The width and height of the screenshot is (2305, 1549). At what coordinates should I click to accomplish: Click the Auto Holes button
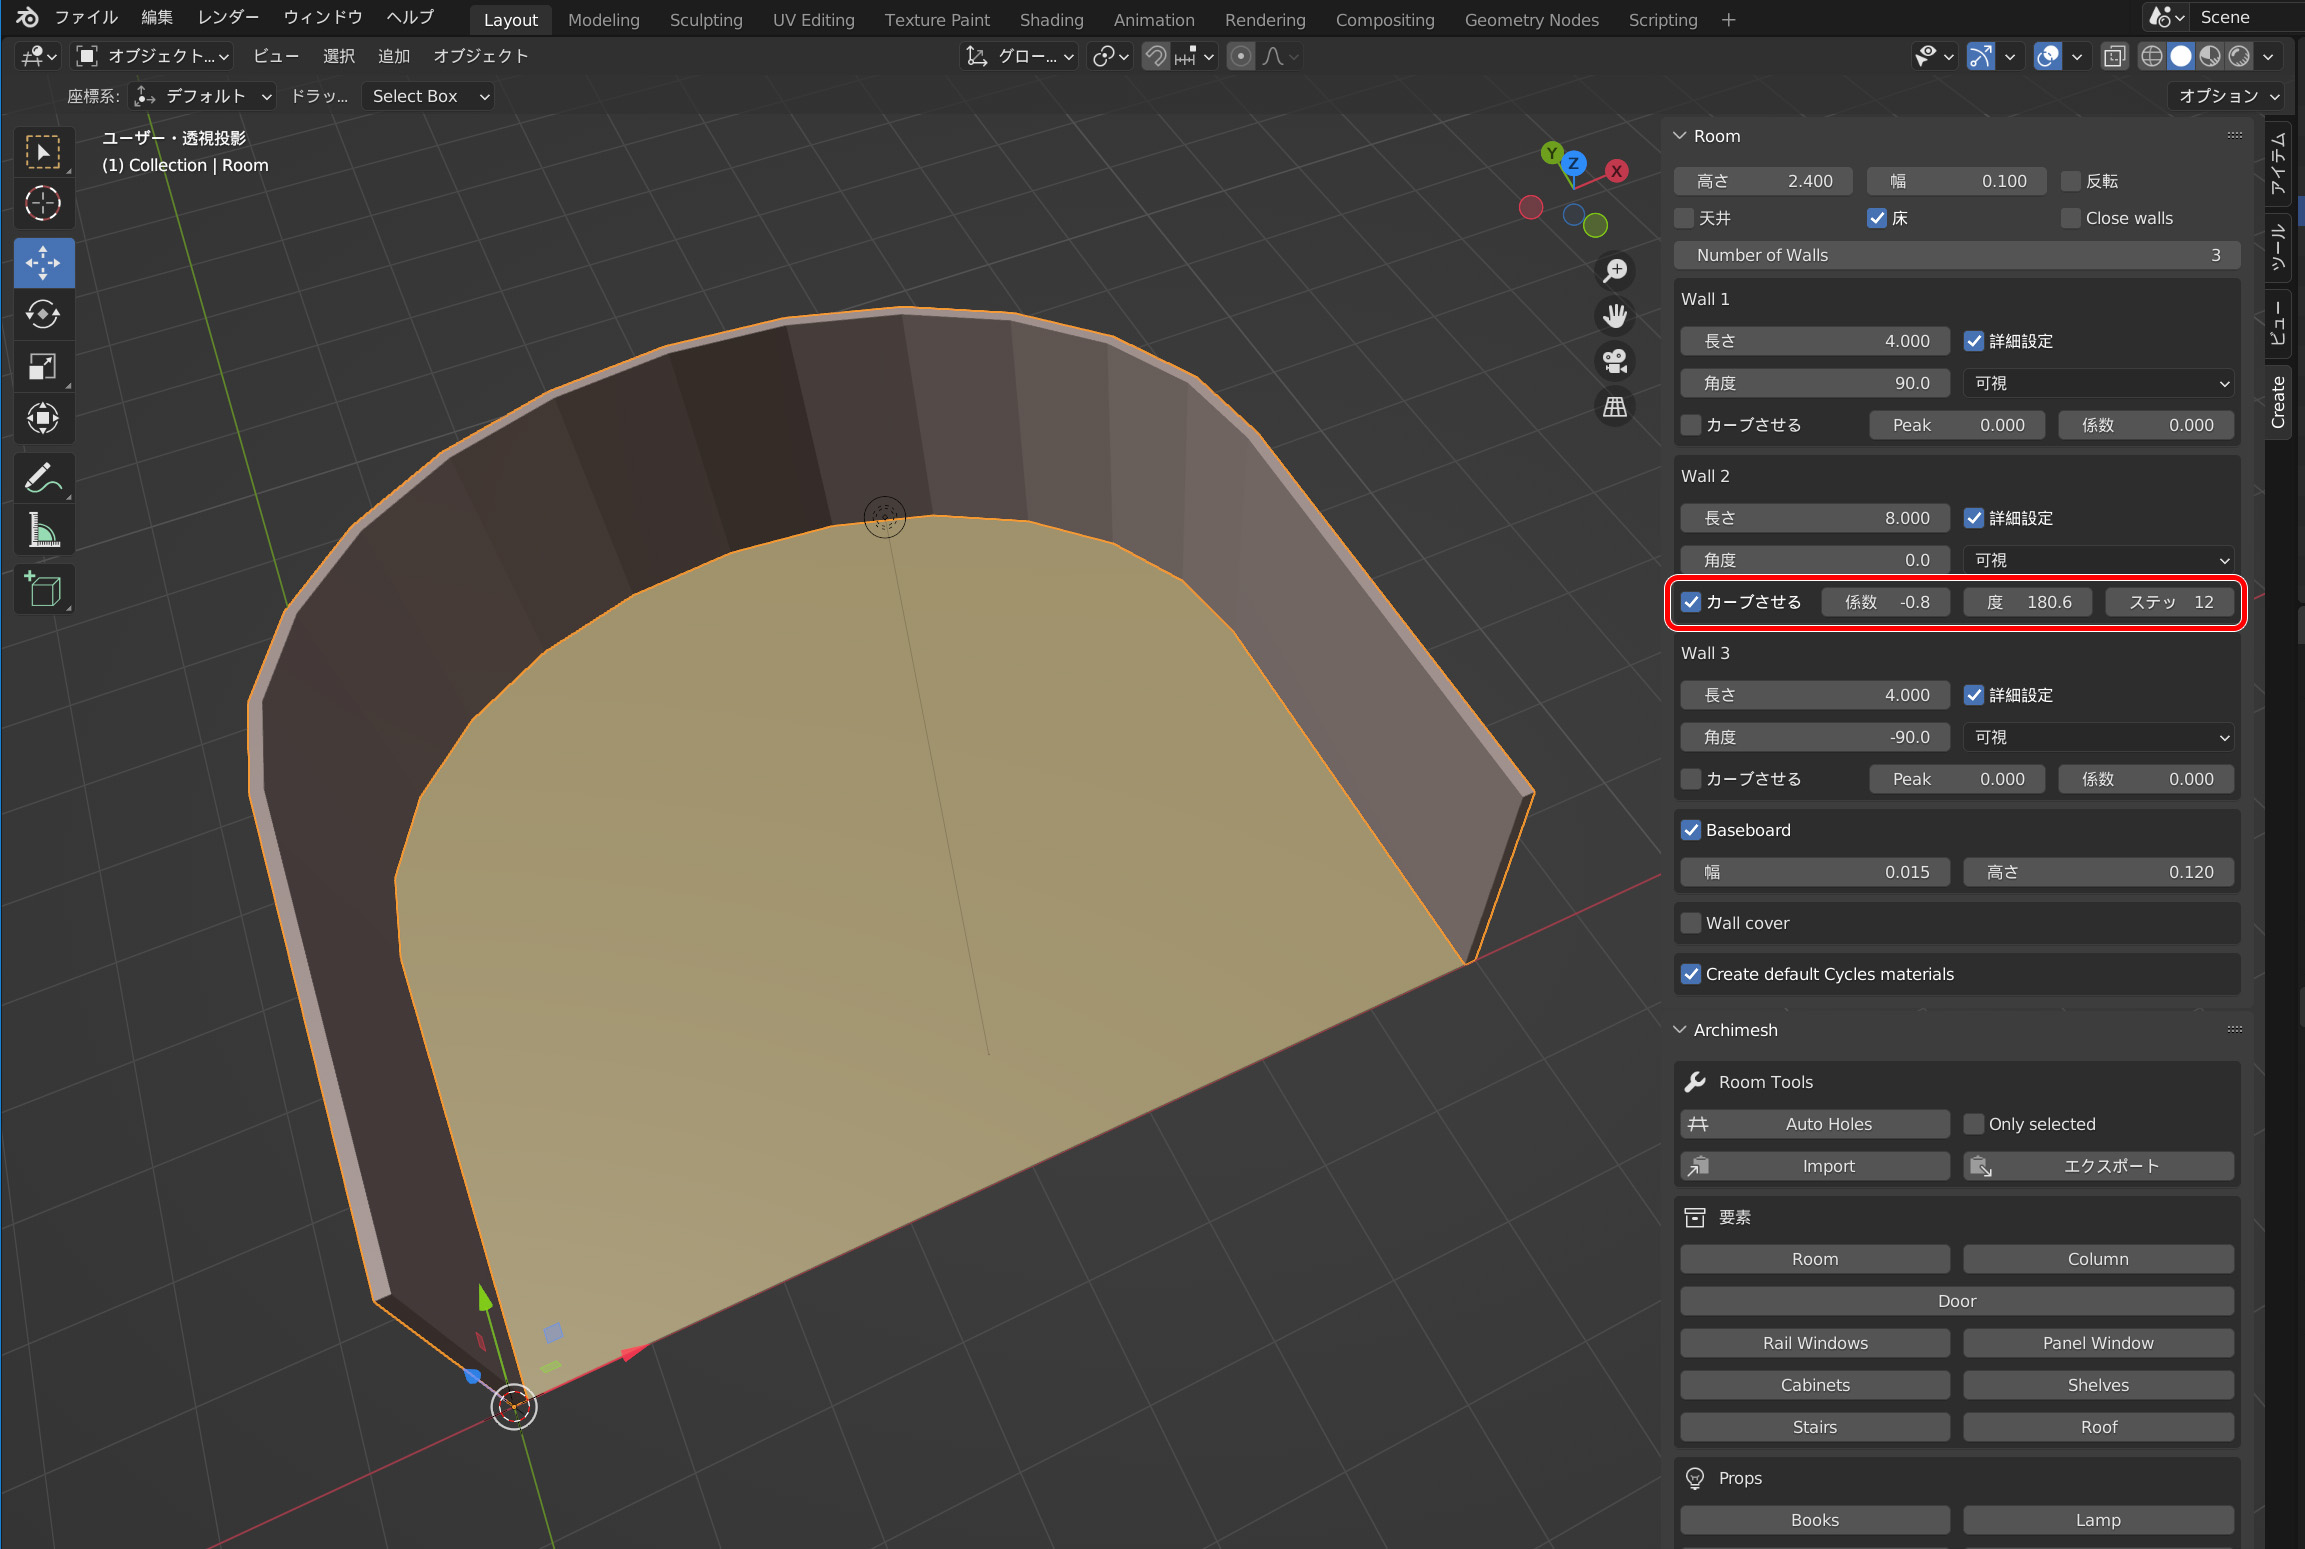tap(1814, 1124)
